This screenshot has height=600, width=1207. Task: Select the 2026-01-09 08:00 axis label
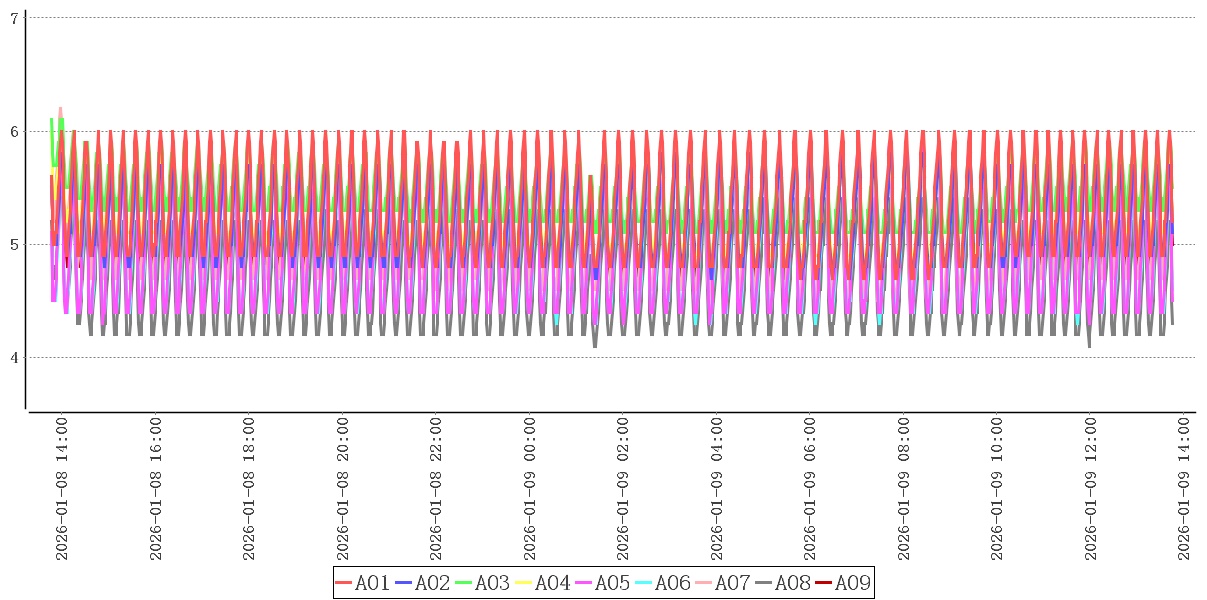(903, 489)
